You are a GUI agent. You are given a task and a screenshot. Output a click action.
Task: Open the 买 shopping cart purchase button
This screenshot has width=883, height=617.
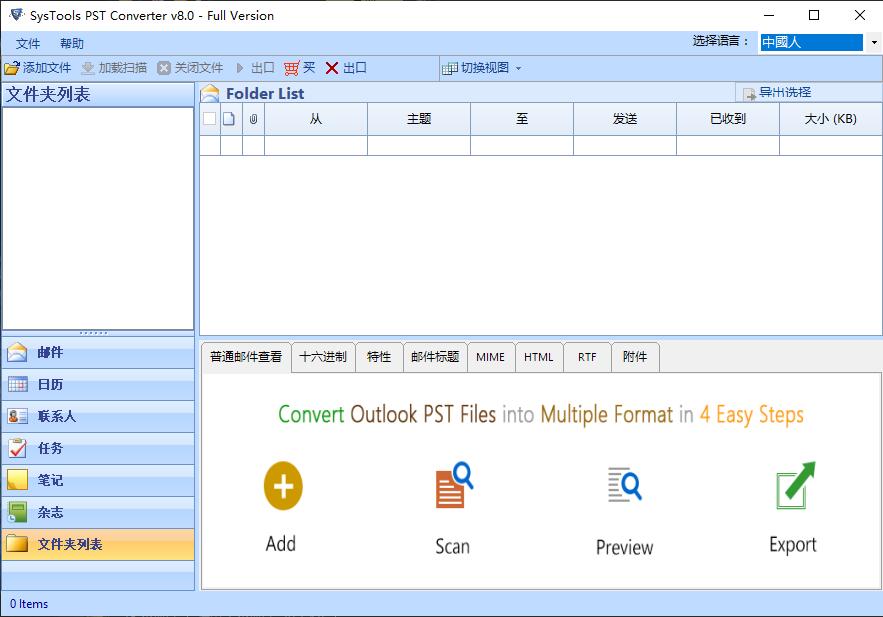pos(300,68)
